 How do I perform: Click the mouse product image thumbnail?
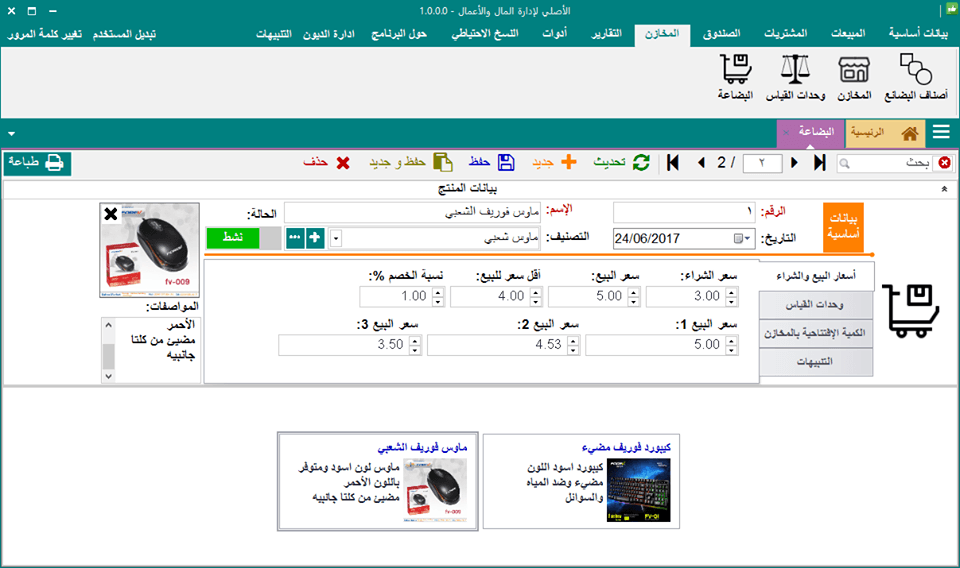point(149,250)
